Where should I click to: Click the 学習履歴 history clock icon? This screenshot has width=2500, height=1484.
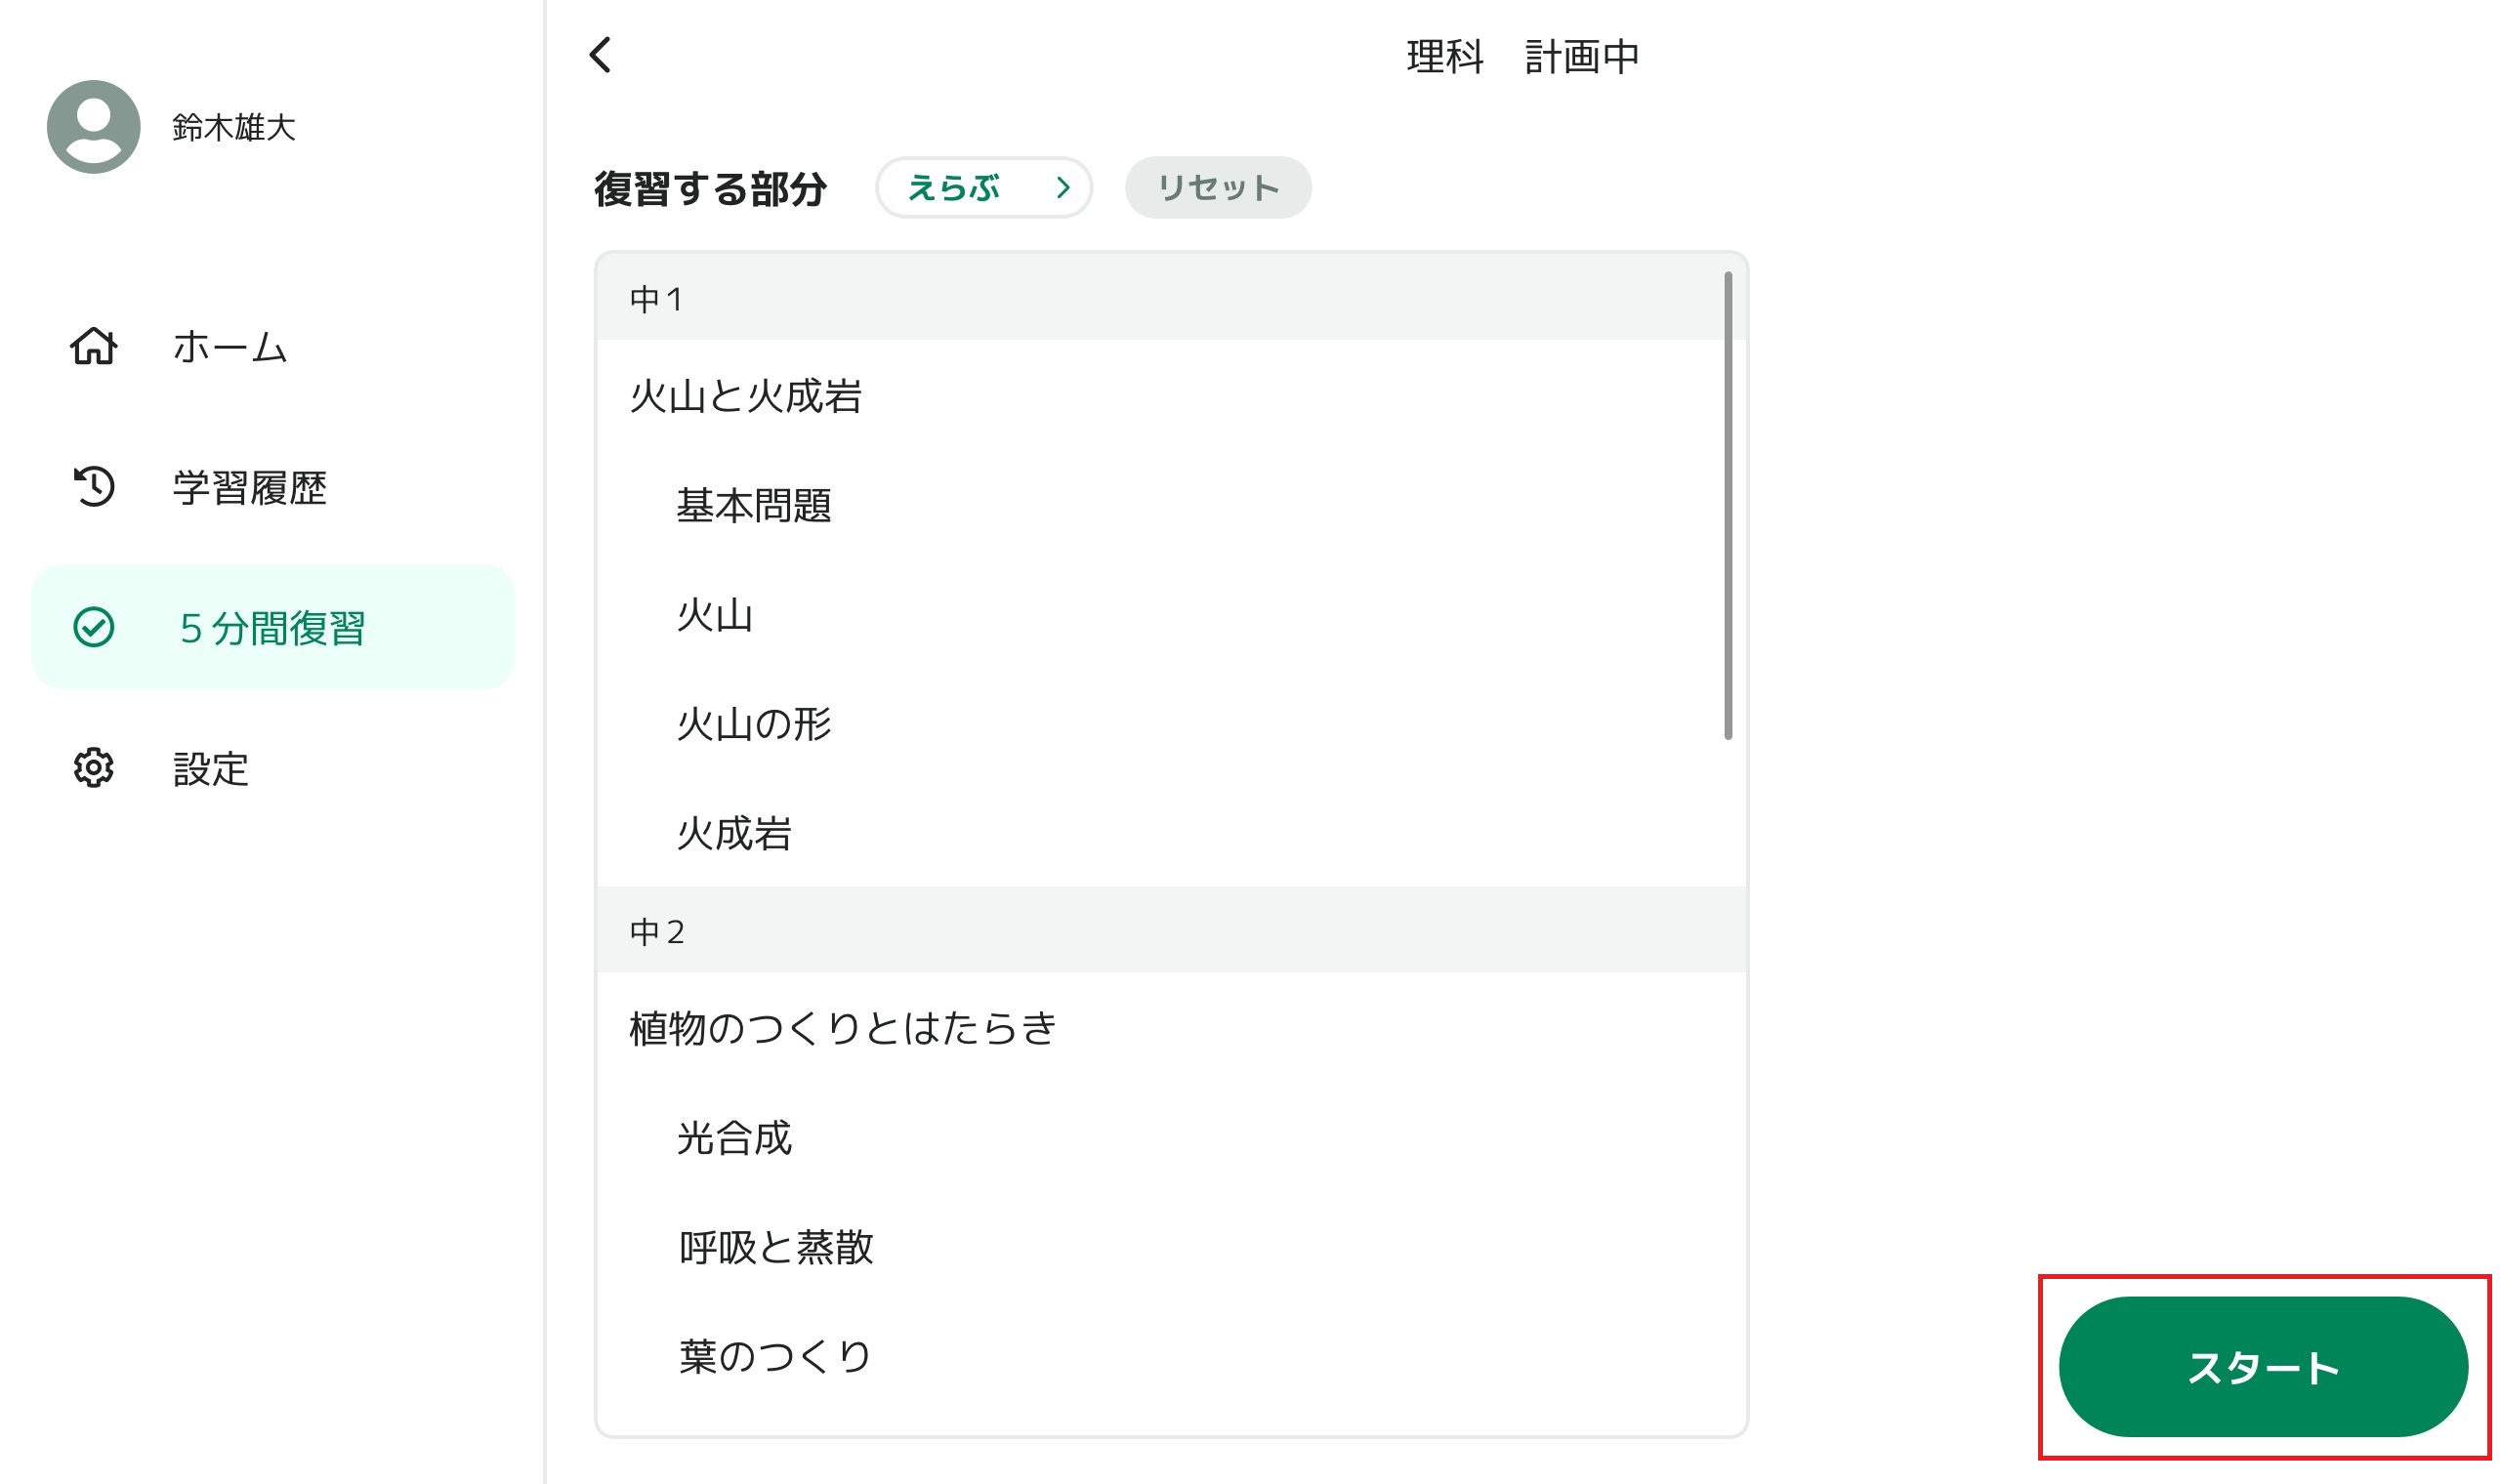tap(93, 487)
